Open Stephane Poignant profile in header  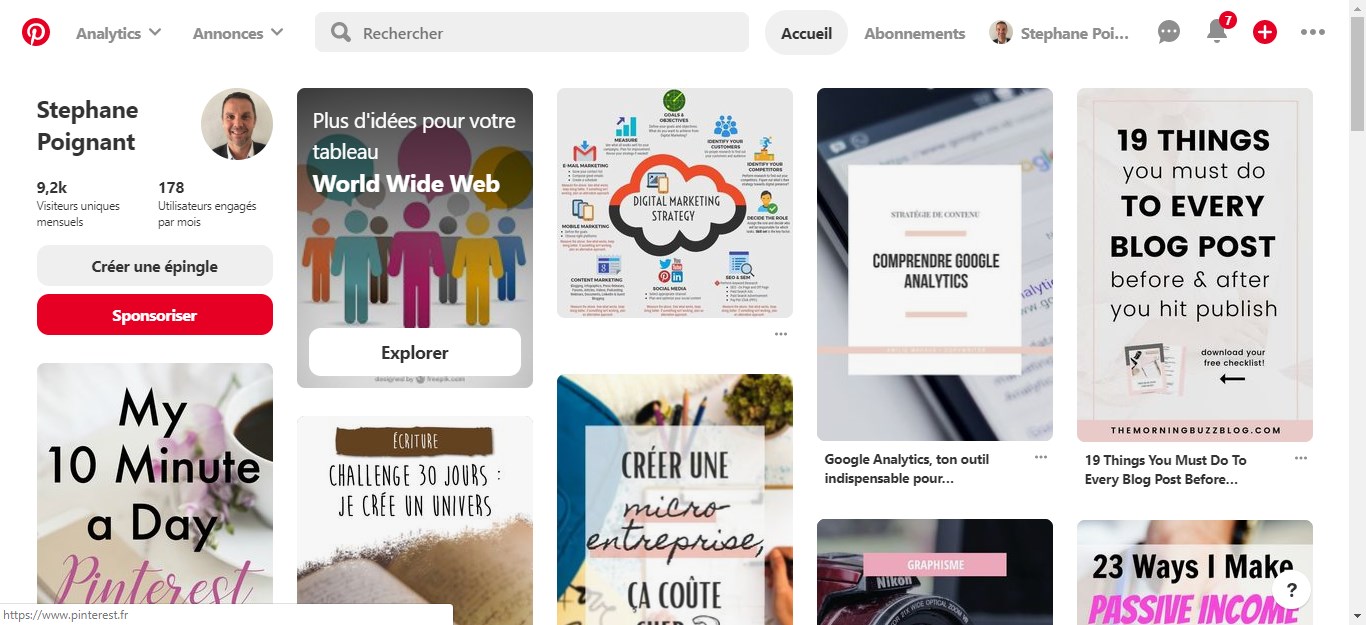pos(1060,33)
